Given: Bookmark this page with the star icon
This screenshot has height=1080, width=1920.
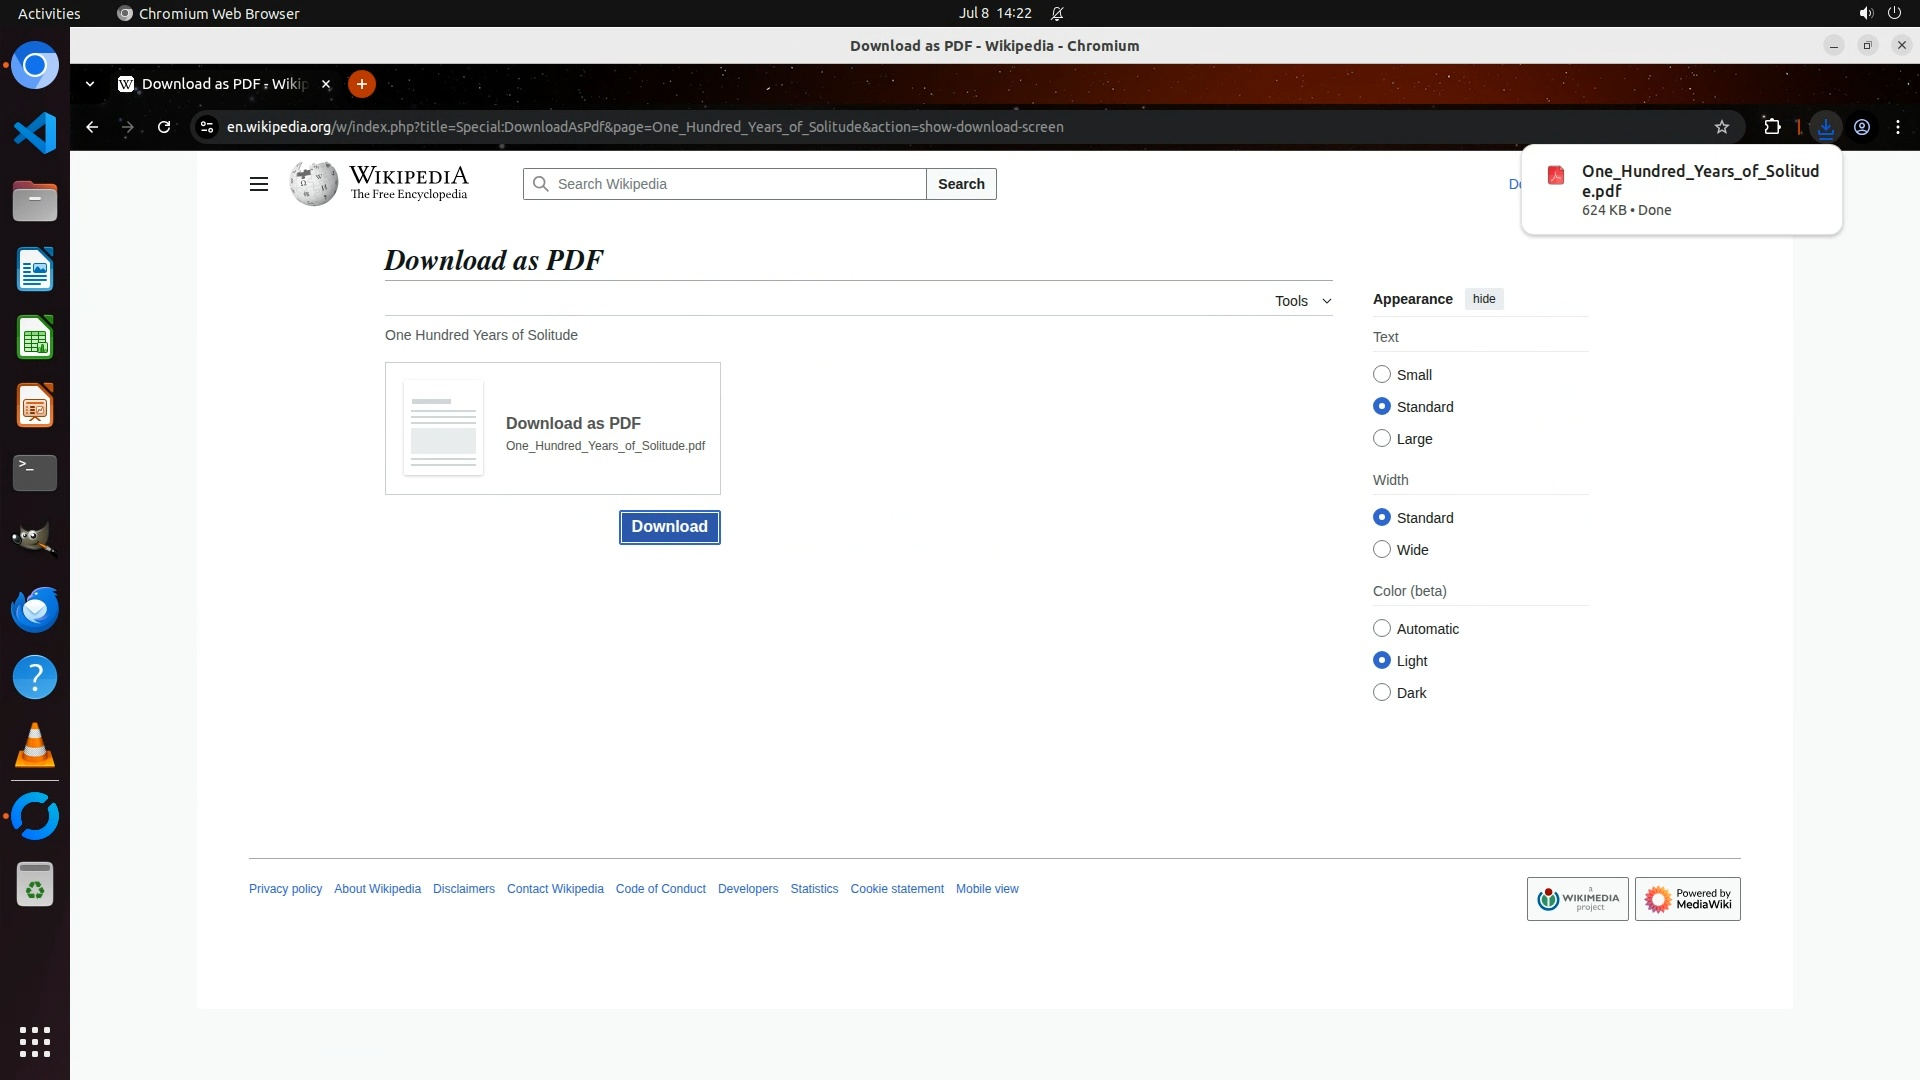Looking at the screenshot, I should 1721,127.
